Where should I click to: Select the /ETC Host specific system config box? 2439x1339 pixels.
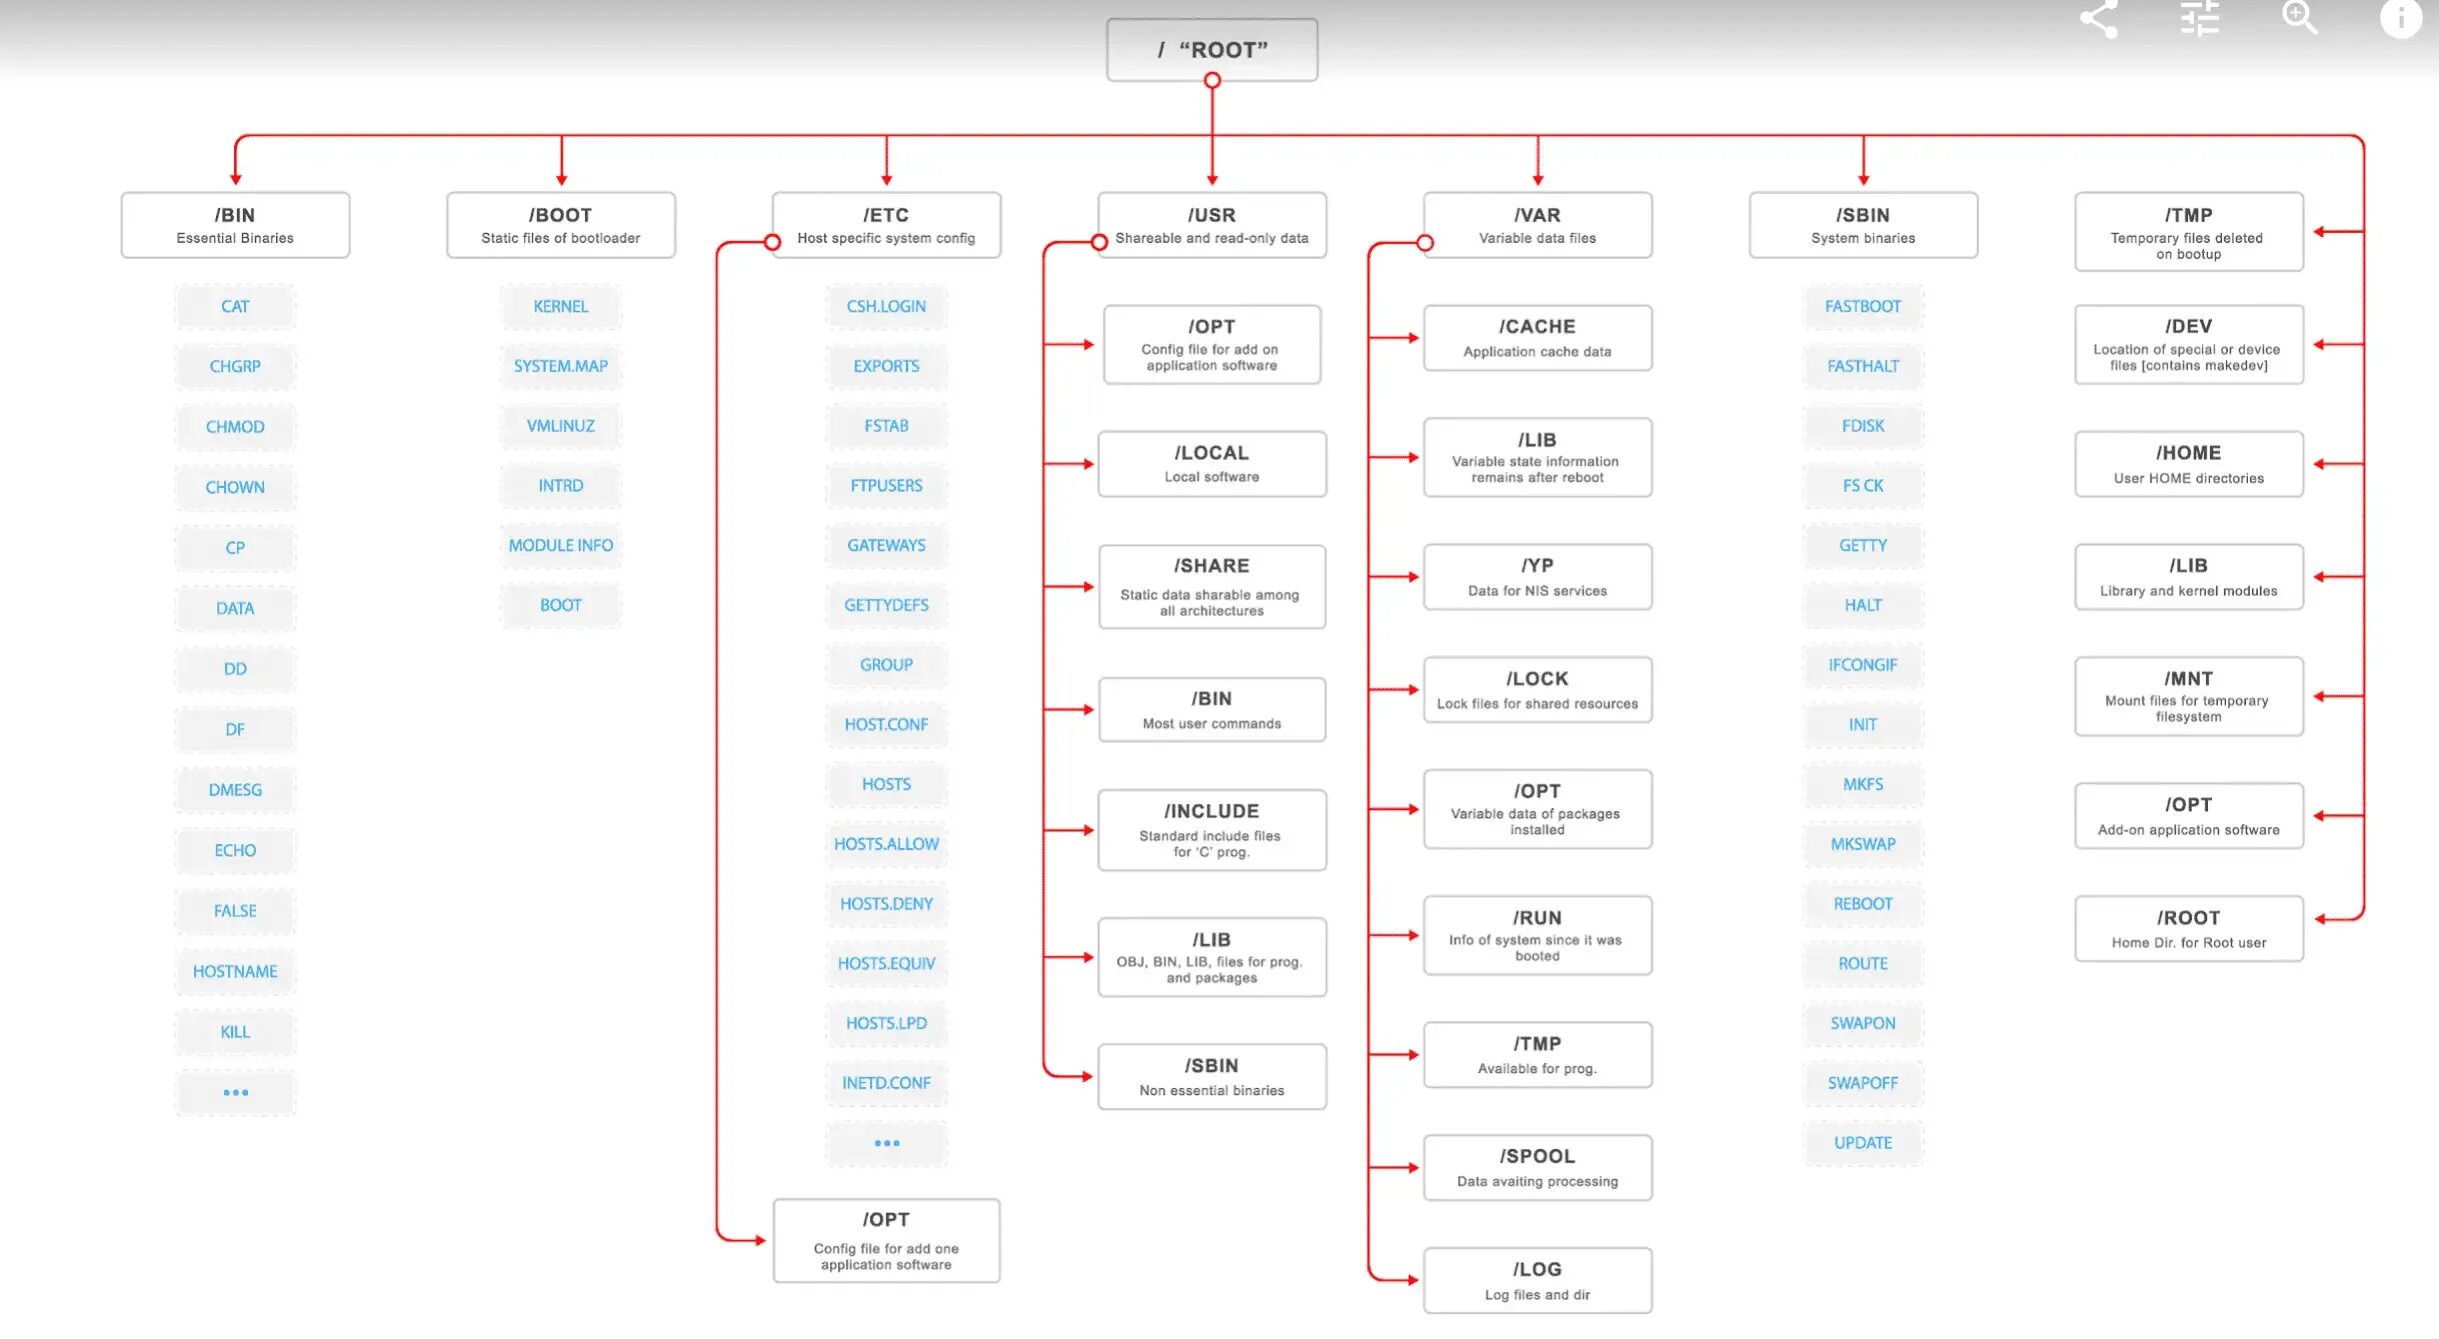(x=886, y=225)
